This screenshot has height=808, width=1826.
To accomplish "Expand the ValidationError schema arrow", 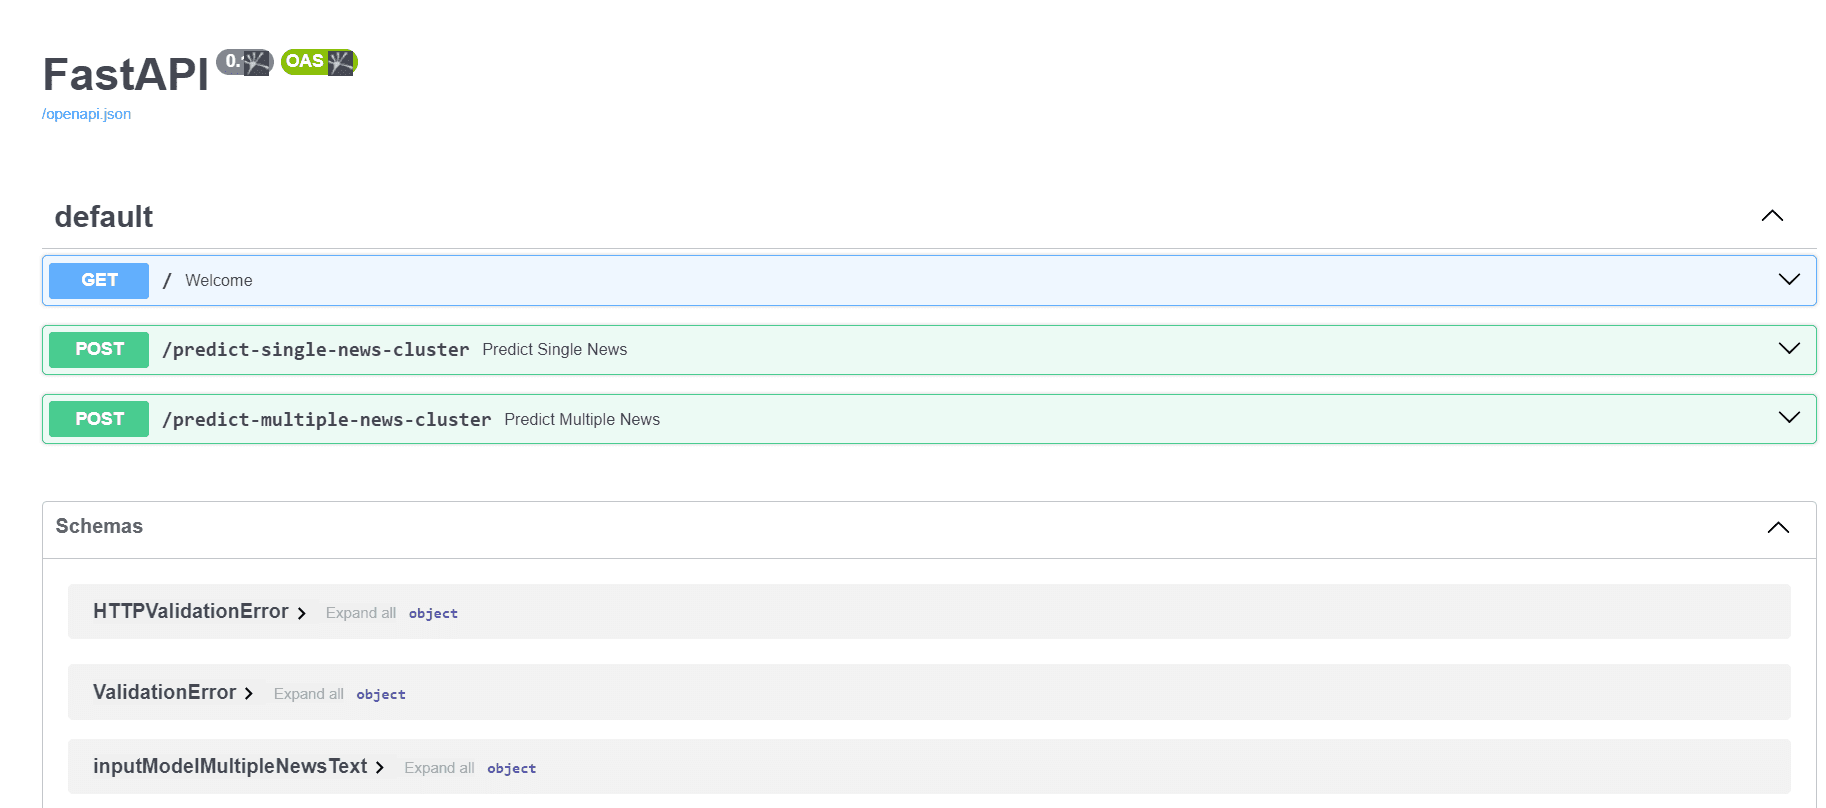I will 249,694.
